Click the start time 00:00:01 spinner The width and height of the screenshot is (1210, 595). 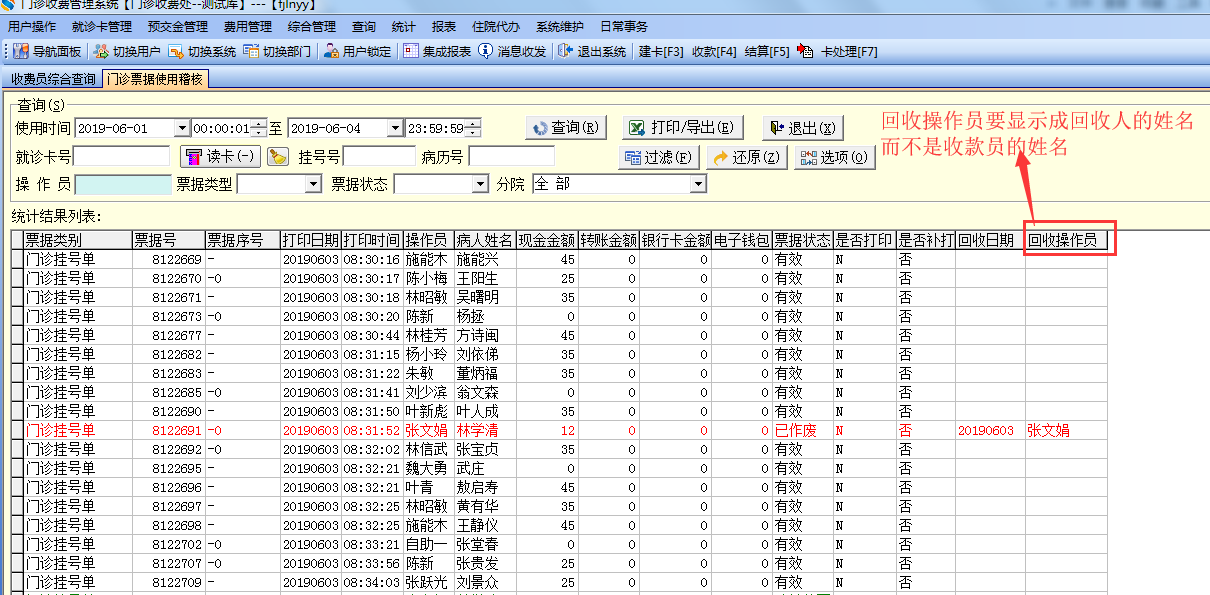click(259, 129)
